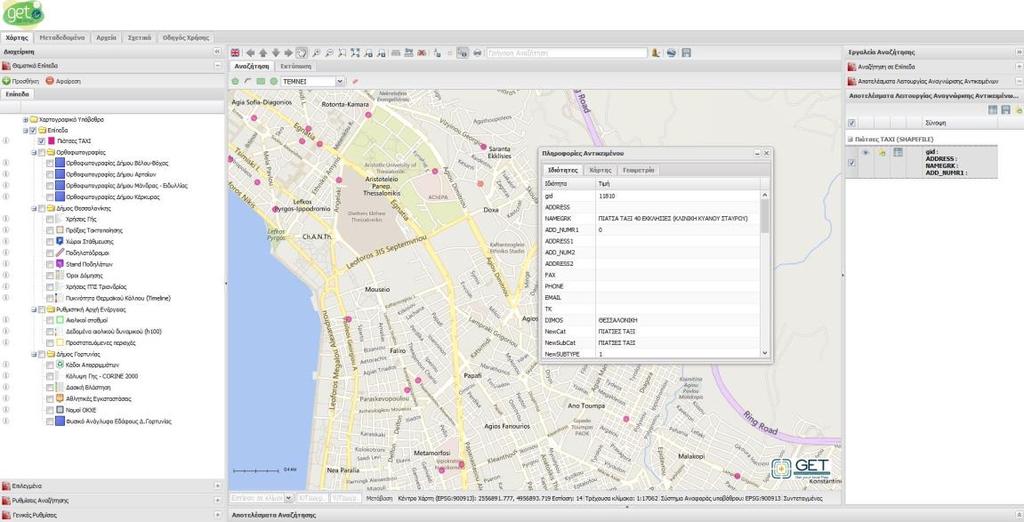Viewport: 1024px width, 522px height.
Task: Click the red eraser clear-drawing icon
Action: [x=355, y=82]
